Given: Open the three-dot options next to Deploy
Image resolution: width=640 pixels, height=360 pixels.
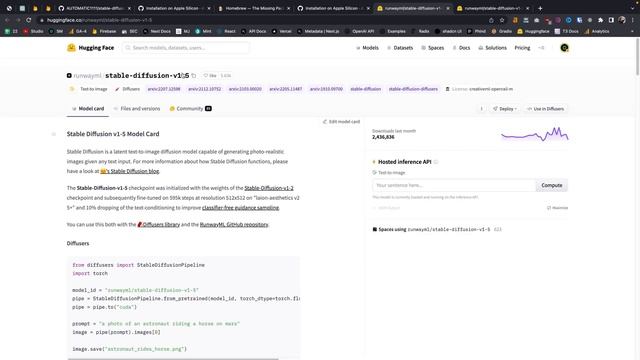Looking at the screenshot, I should (482, 109).
